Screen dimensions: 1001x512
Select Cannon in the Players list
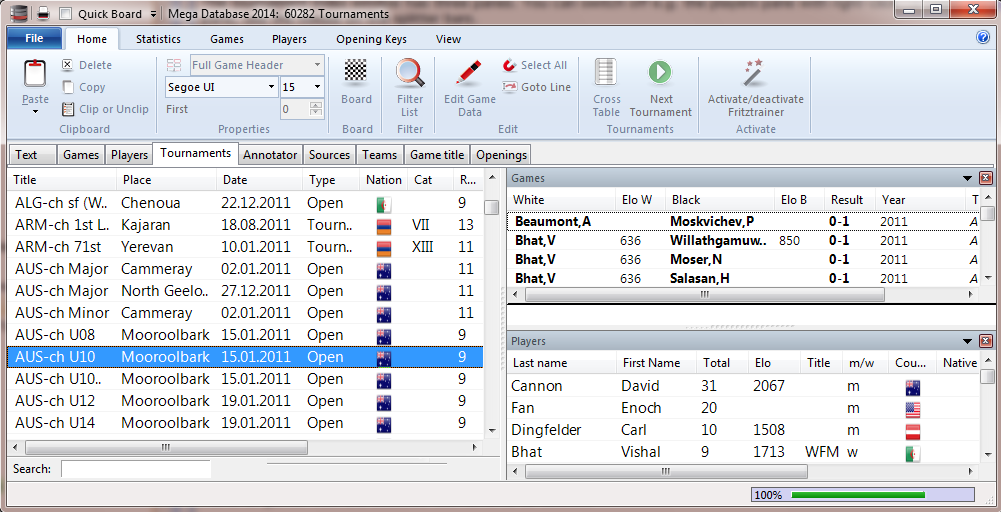pyautogui.click(x=537, y=387)
